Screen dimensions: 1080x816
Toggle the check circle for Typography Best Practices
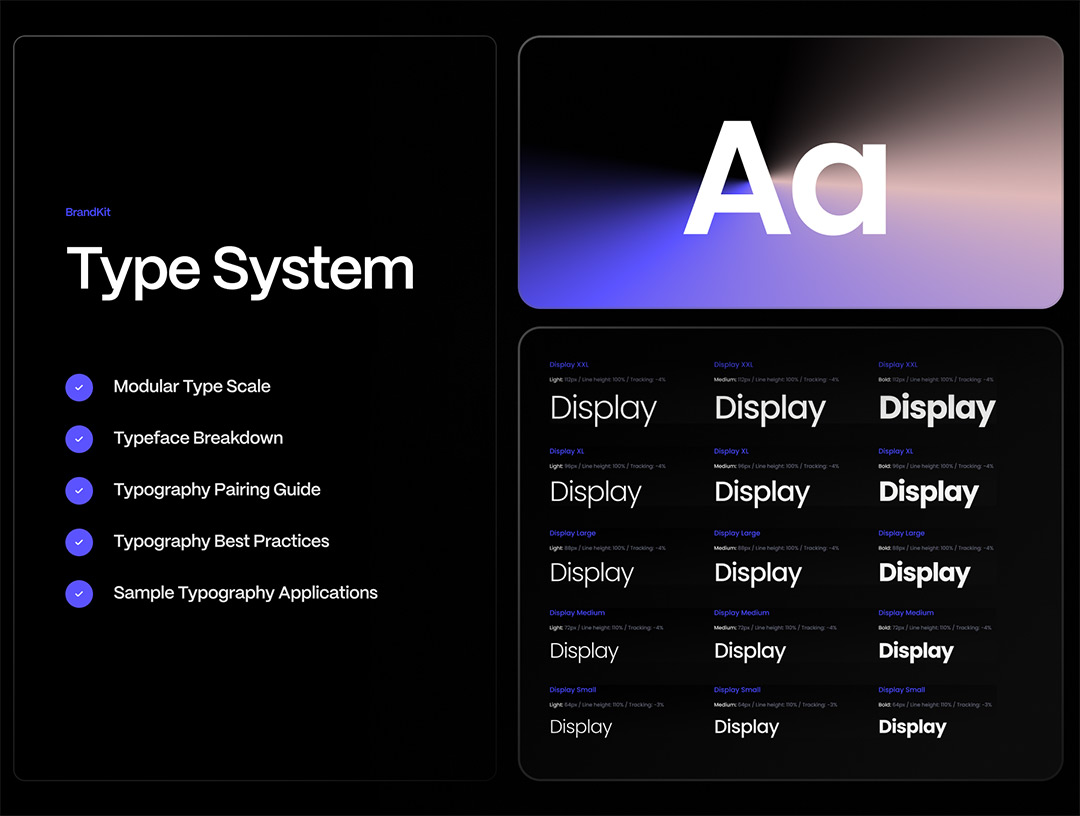[x=79, y=542]
